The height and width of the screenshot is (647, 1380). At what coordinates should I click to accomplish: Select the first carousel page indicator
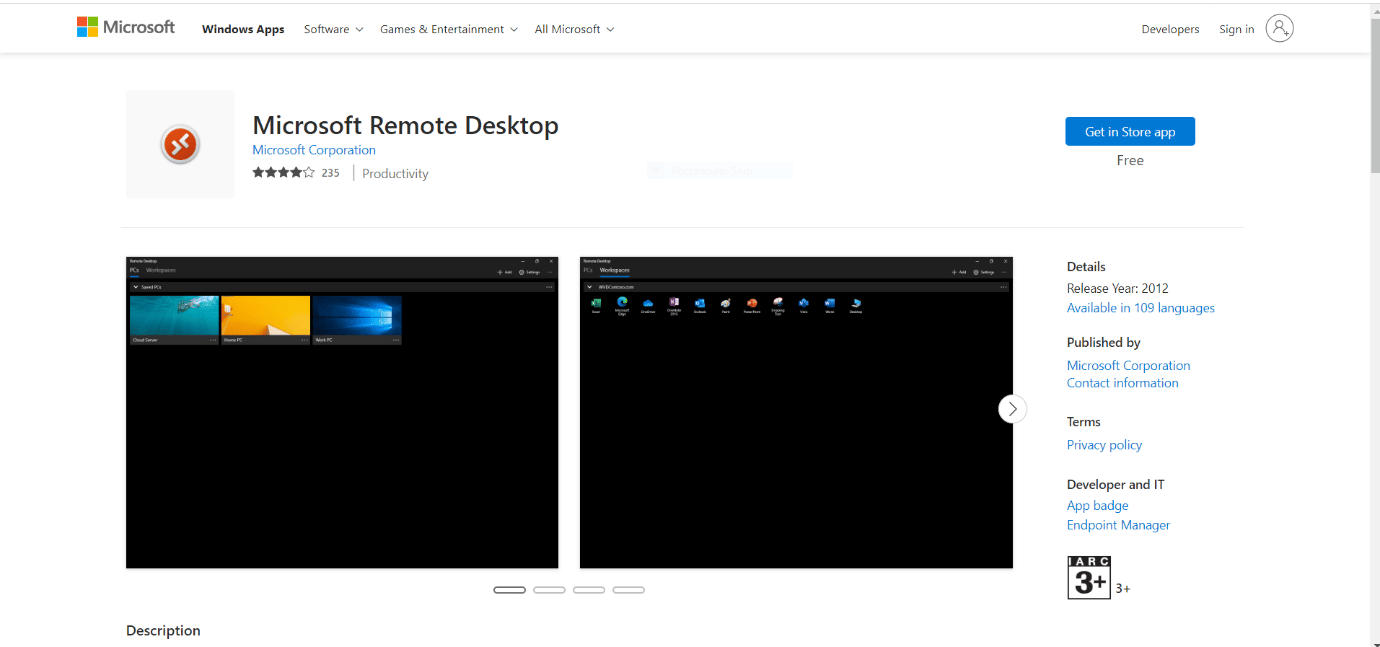[x=509, y=590]
